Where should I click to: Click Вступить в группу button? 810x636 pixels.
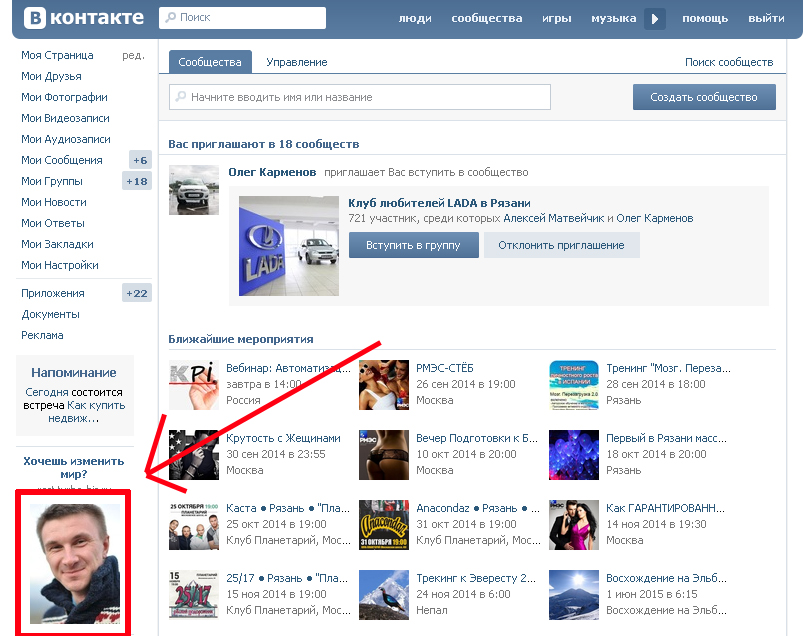pos(413,245)
